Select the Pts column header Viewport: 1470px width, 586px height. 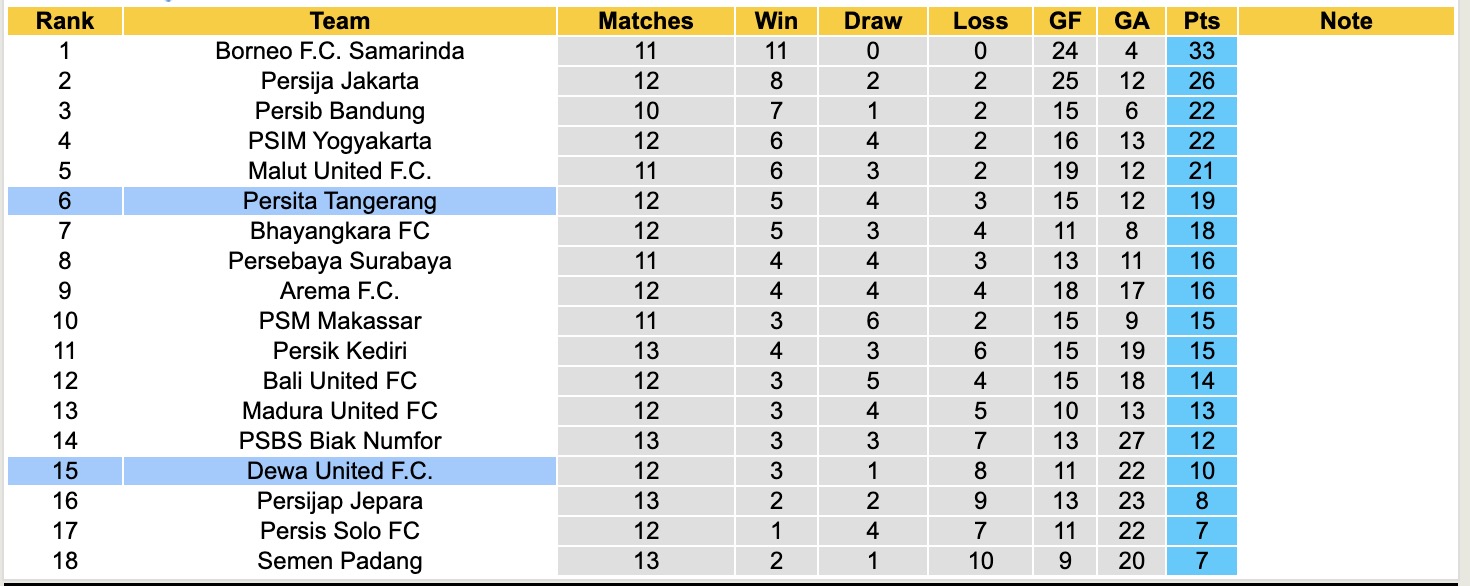pyautogui.click(x=1201, y=21)
